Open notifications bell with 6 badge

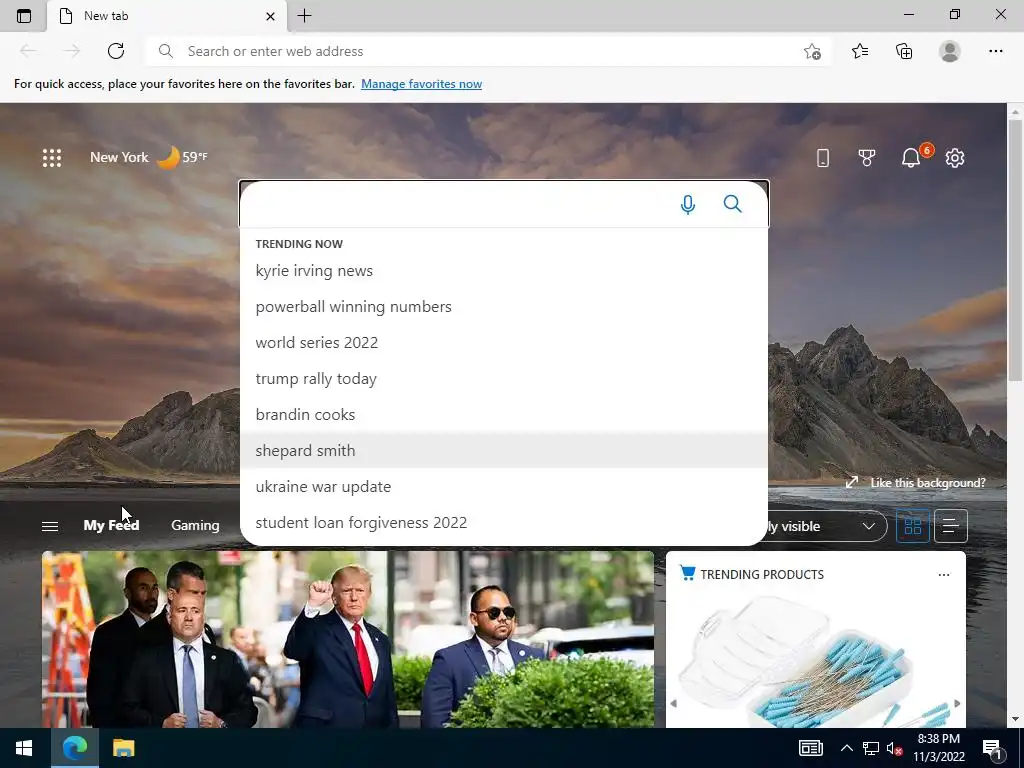911,157
